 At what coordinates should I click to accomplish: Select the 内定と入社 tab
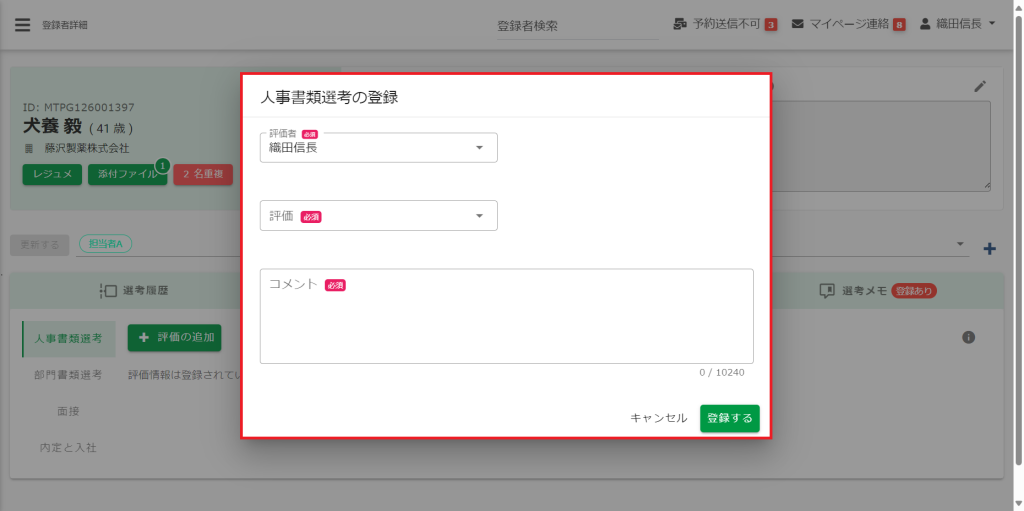pos(68,447)
